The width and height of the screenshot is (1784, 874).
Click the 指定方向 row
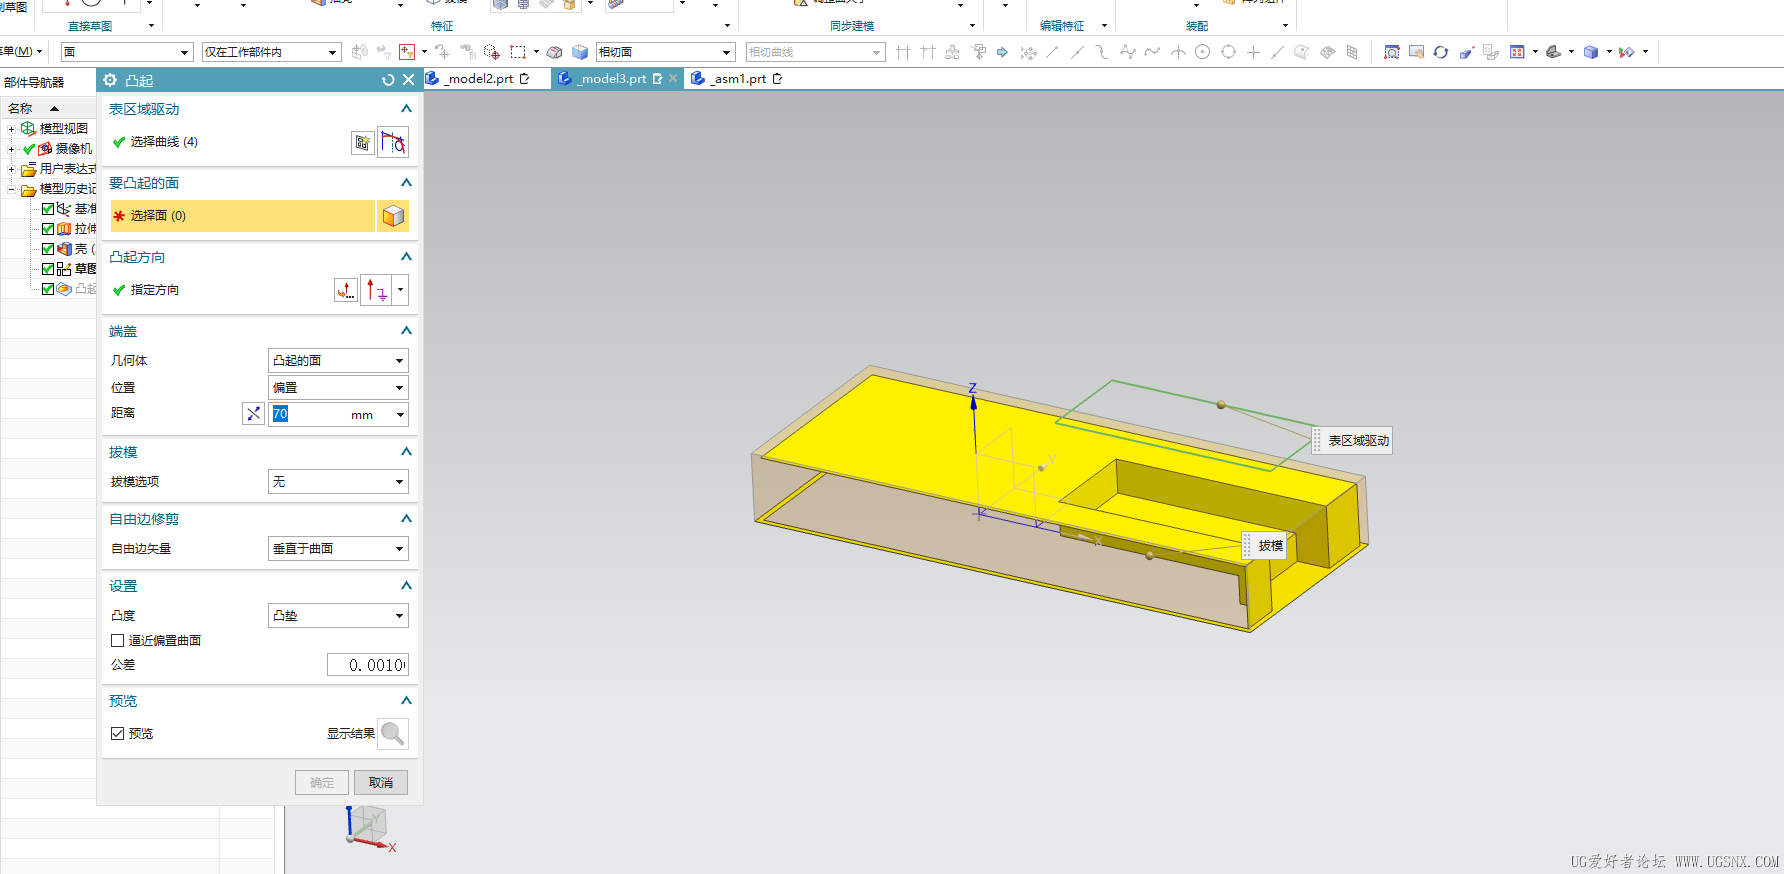point(220,290)
